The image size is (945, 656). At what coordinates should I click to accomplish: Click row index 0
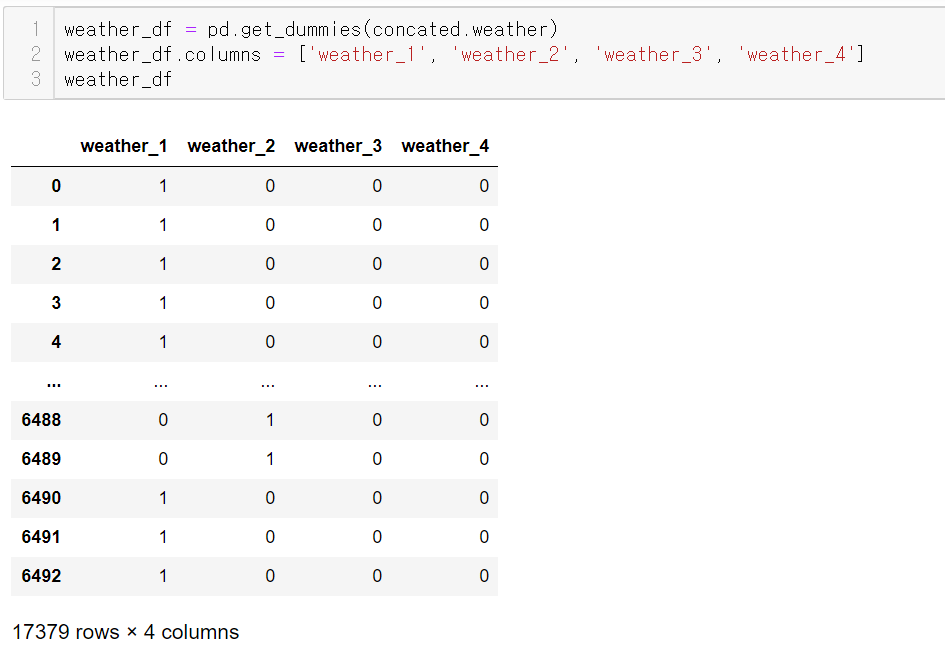[x=56, y=186]
